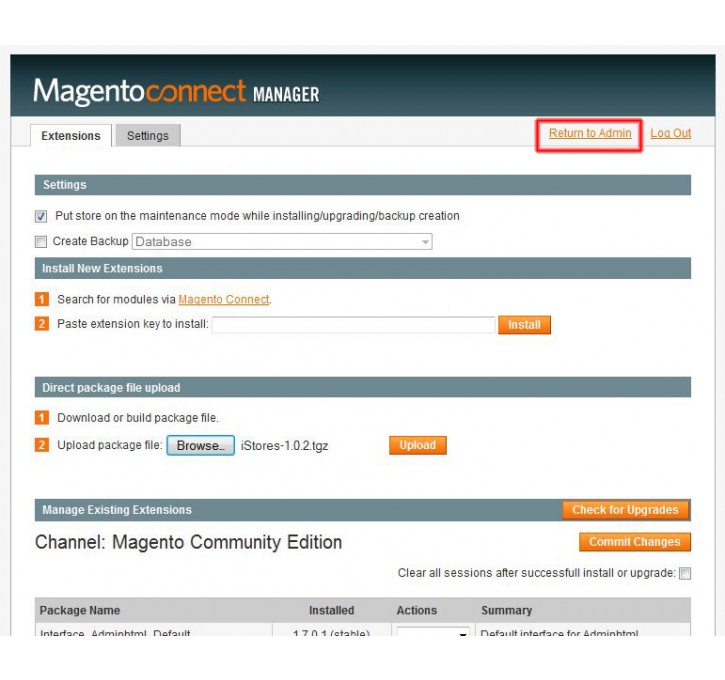The image size is (725, 680).
Task: Click Check for Upgrades button
Action: (625, 509)
